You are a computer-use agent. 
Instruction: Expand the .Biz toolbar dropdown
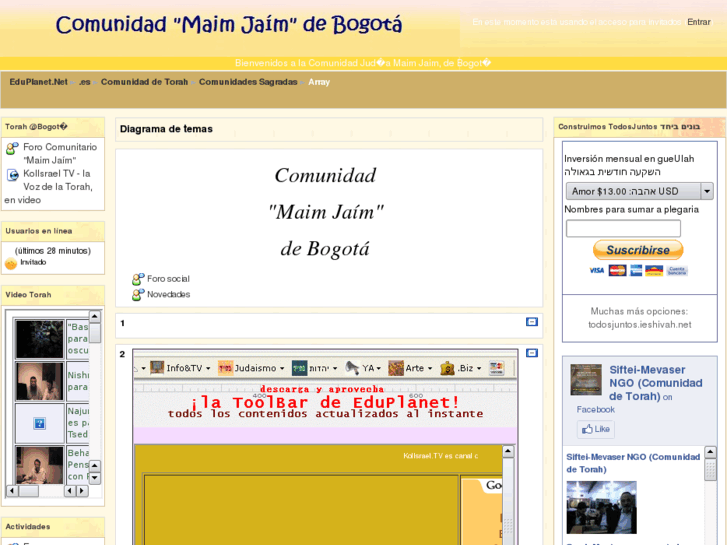click(x=477, y=368)
